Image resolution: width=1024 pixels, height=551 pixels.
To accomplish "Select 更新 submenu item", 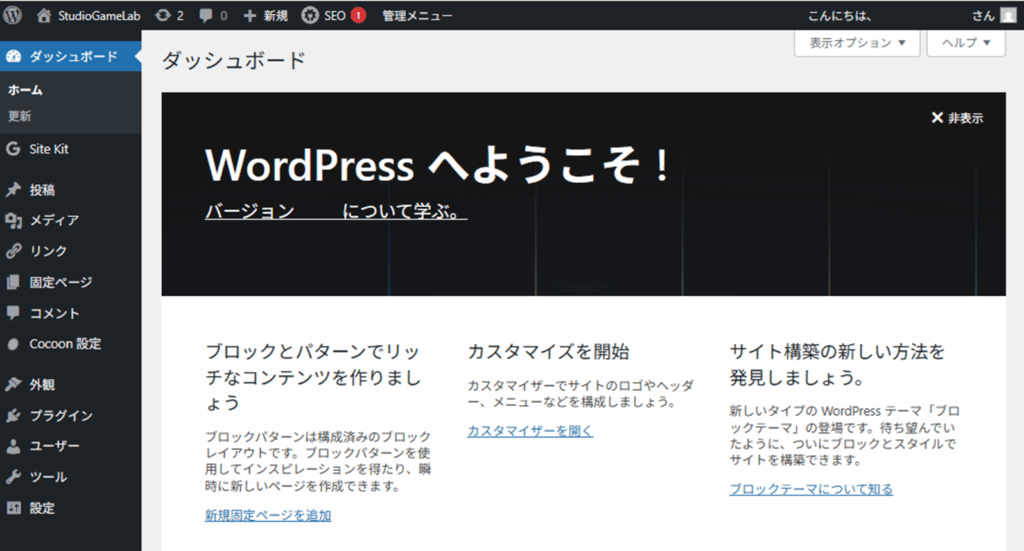I will 20,116.
